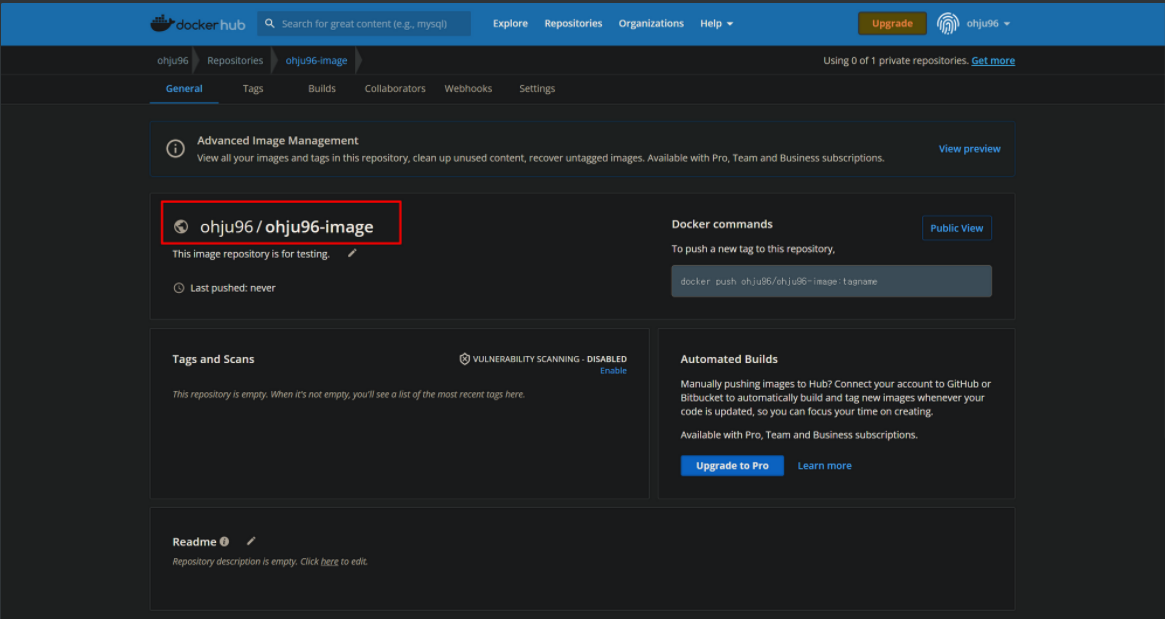Click the orange Upgrade button
This screenshot has width=1165, height=619.
892,24
